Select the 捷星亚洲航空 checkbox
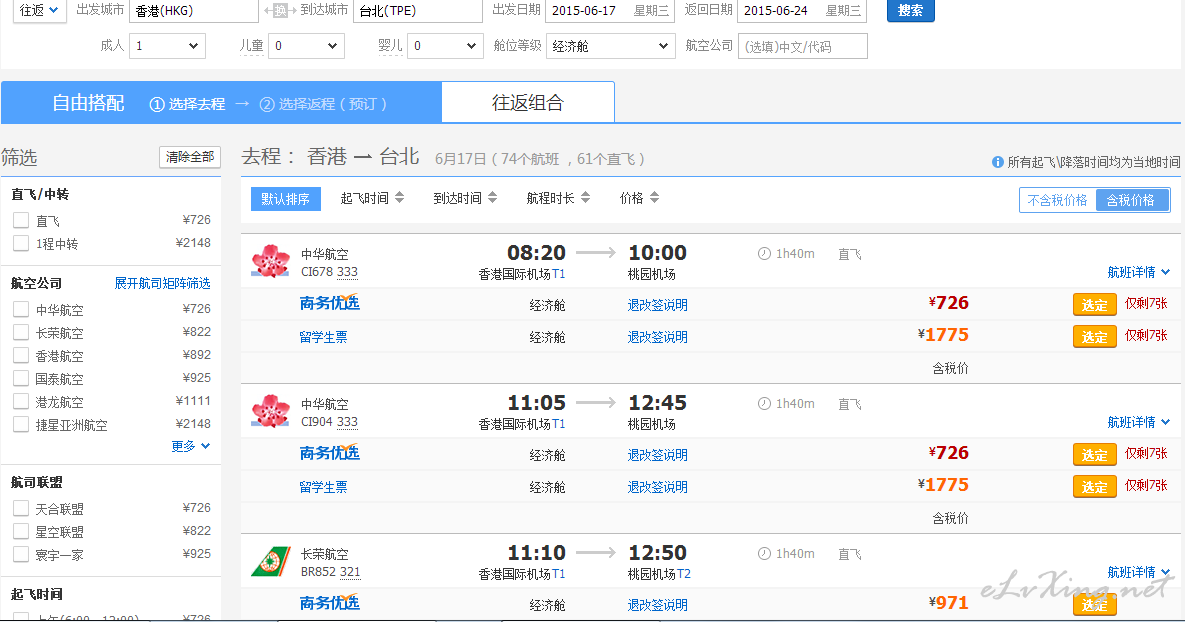1185x622 pixels. pyautogui.click(x=21, y=424)
